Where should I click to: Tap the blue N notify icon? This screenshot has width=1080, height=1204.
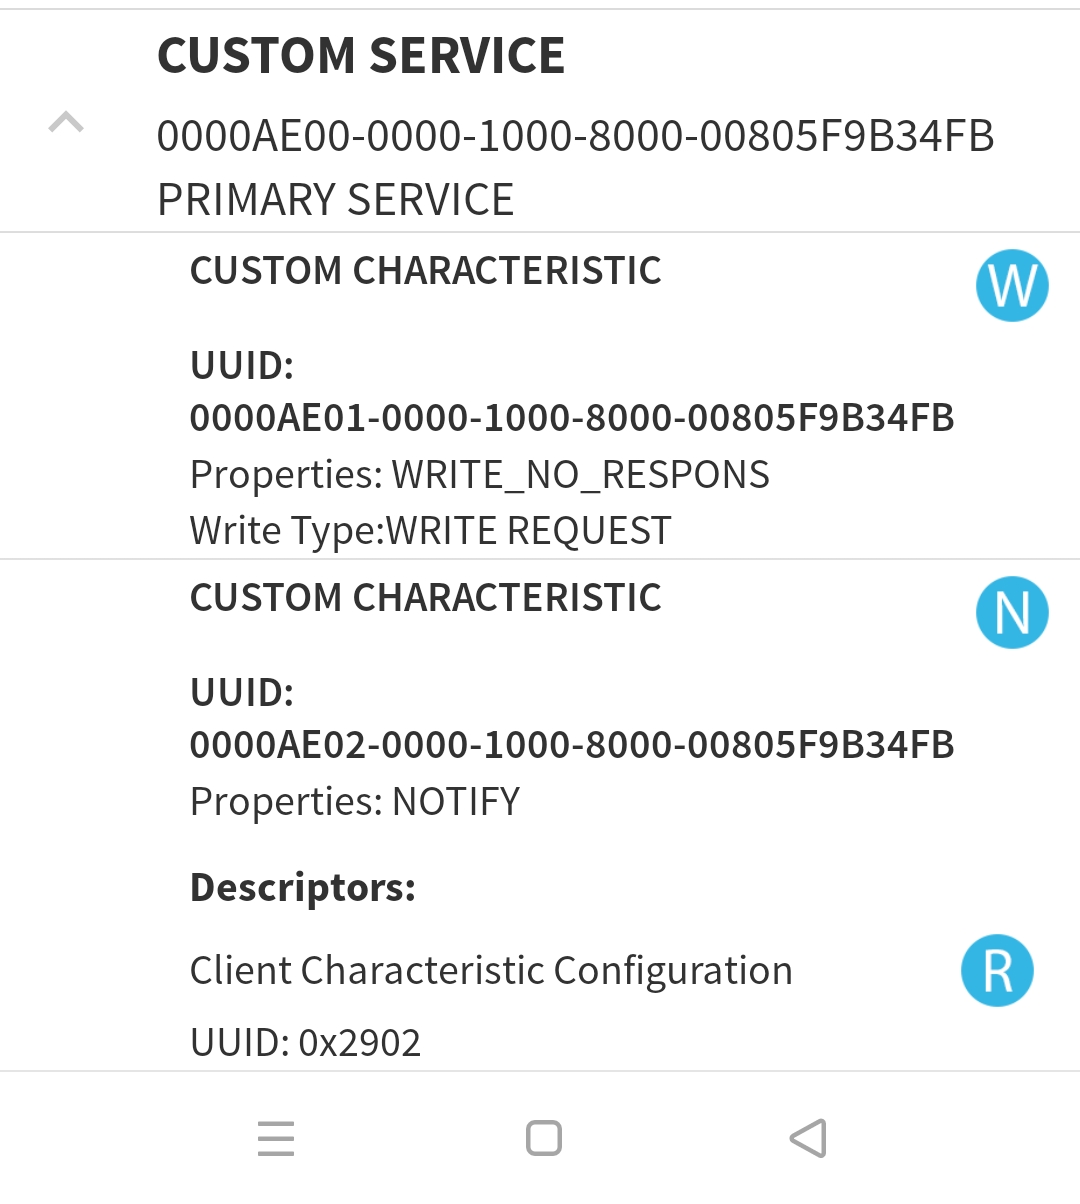(x=1012, y=613)
